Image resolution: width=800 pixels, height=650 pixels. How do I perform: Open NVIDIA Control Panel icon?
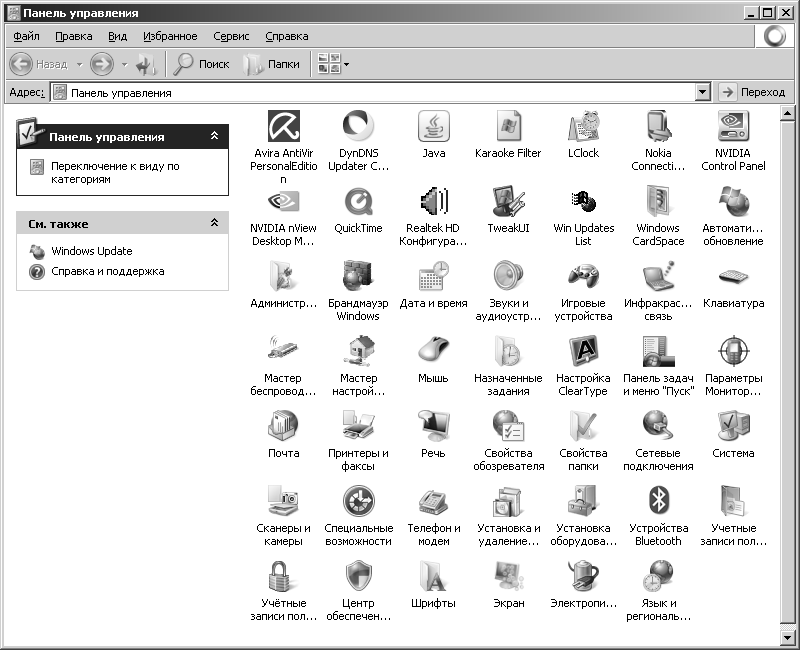[733, 126]
